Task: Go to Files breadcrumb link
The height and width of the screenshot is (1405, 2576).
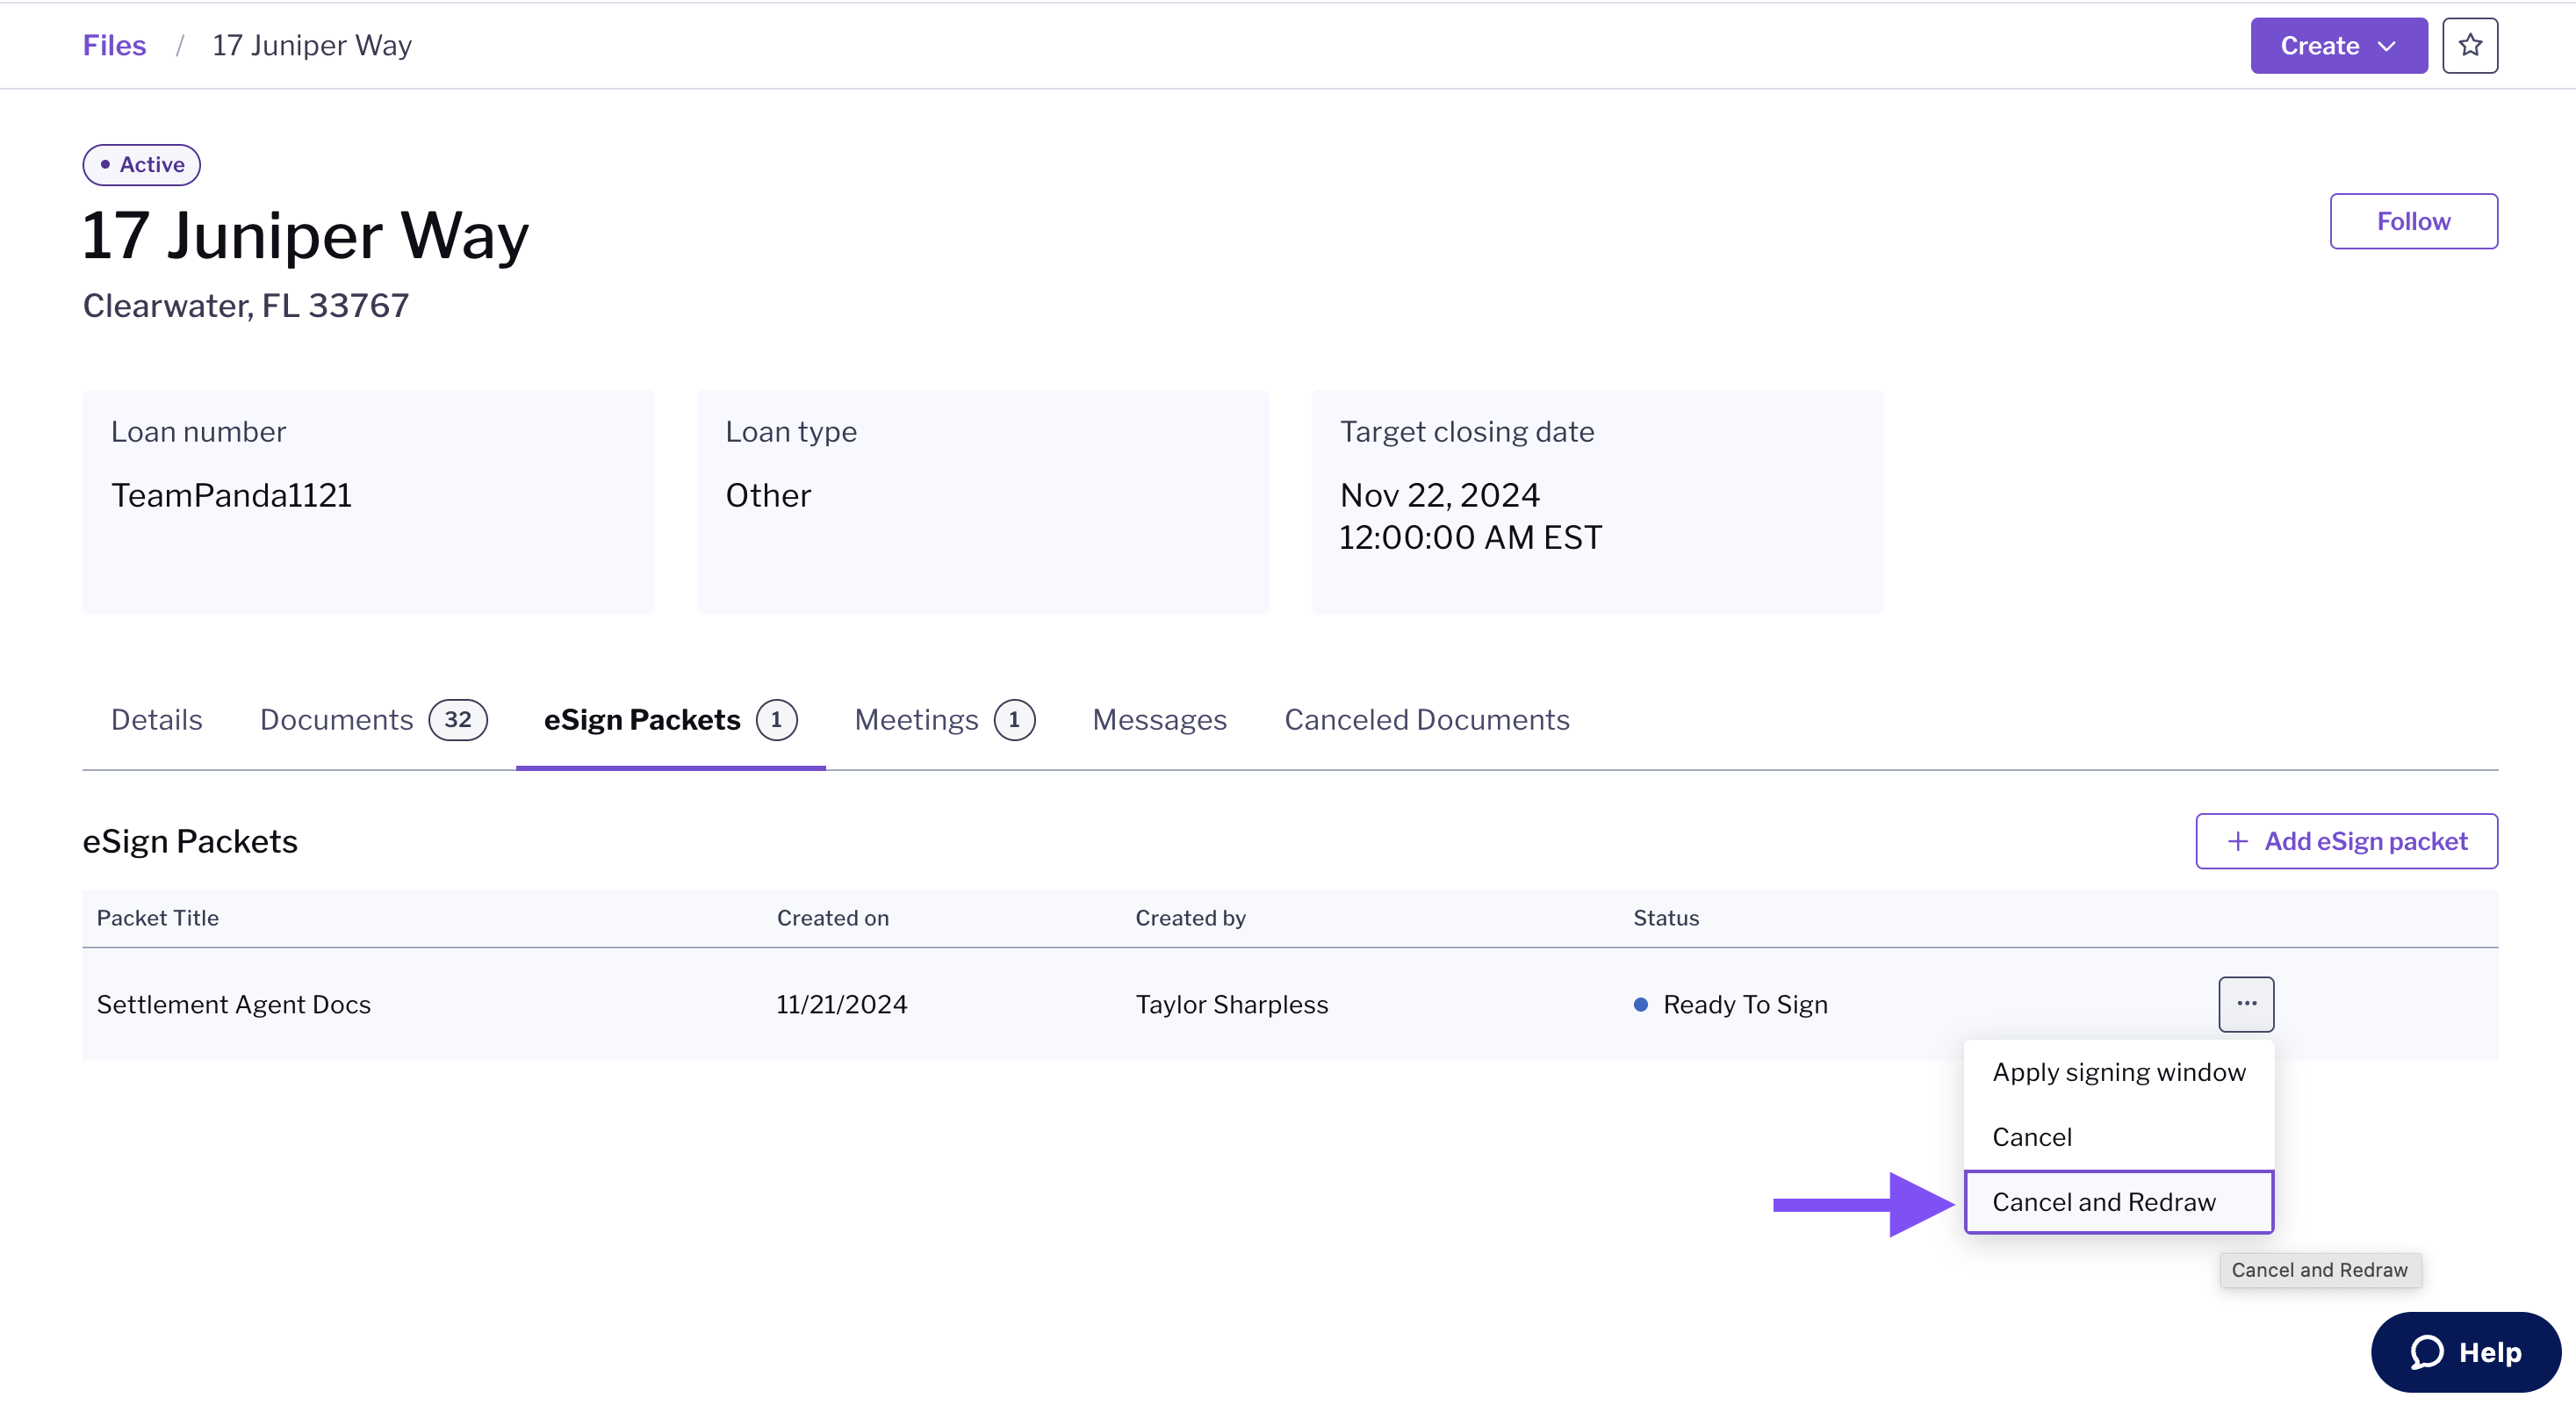Action: (x=114, y=45)
